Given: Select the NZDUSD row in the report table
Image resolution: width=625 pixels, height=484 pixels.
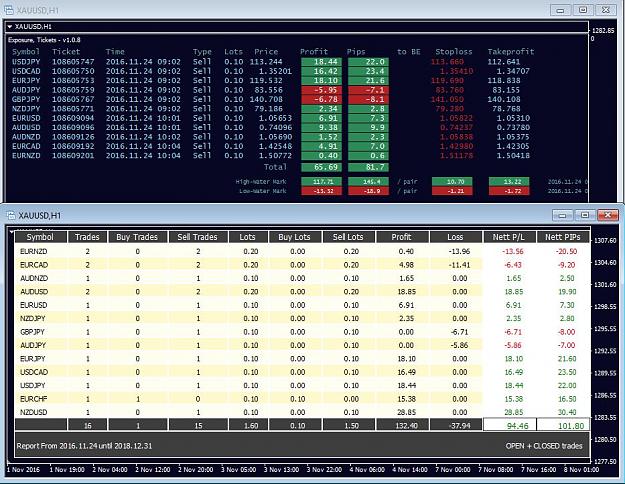Looking at the screenshot, I should point(302,412).
